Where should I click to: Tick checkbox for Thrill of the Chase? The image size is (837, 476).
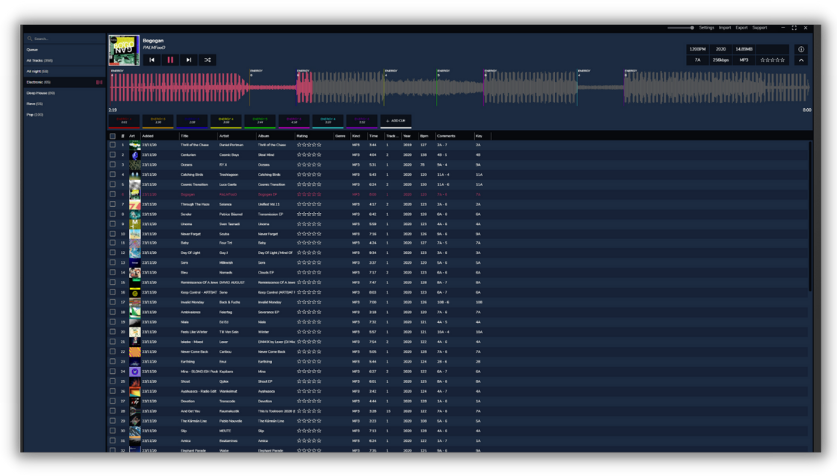(113, 145)
